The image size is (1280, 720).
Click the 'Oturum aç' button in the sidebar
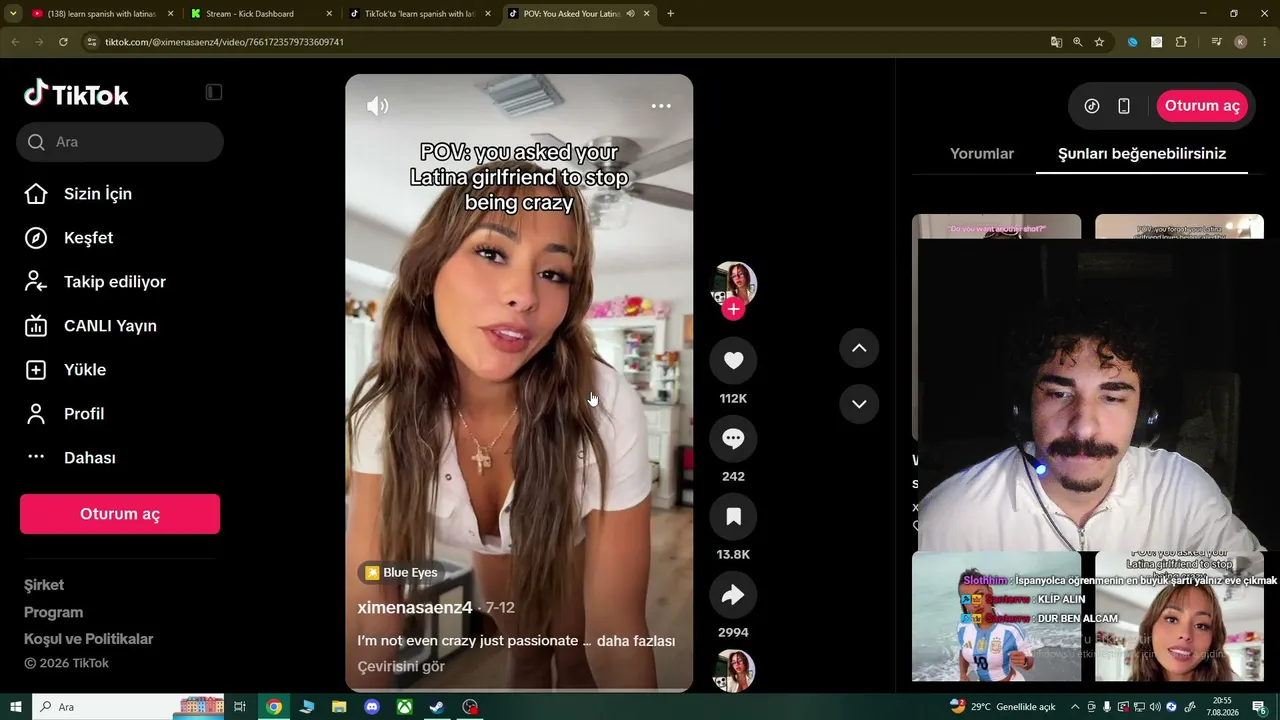click(x=120, y=514)
